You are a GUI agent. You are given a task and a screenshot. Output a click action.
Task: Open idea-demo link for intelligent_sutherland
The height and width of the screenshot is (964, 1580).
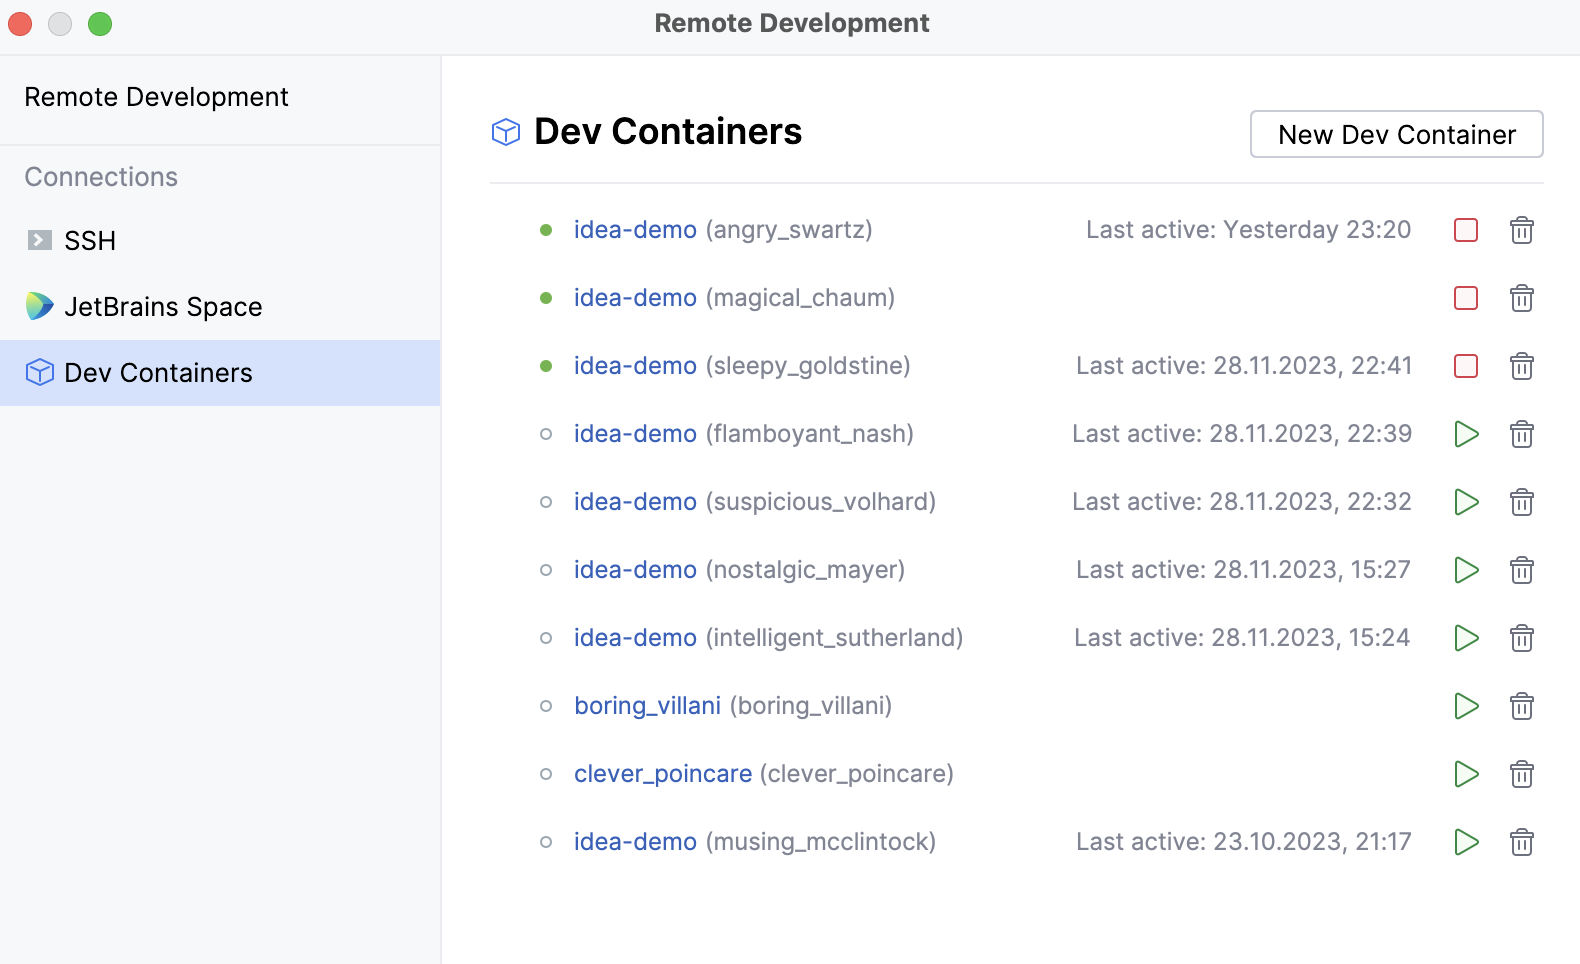(635, 638)
